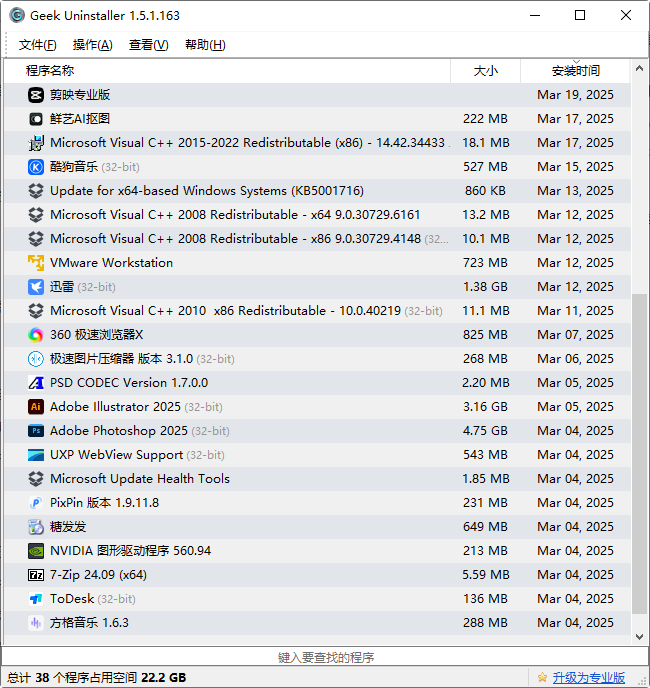Click the Adobe Illustrator 2025 Ai icon

point(36,407)
